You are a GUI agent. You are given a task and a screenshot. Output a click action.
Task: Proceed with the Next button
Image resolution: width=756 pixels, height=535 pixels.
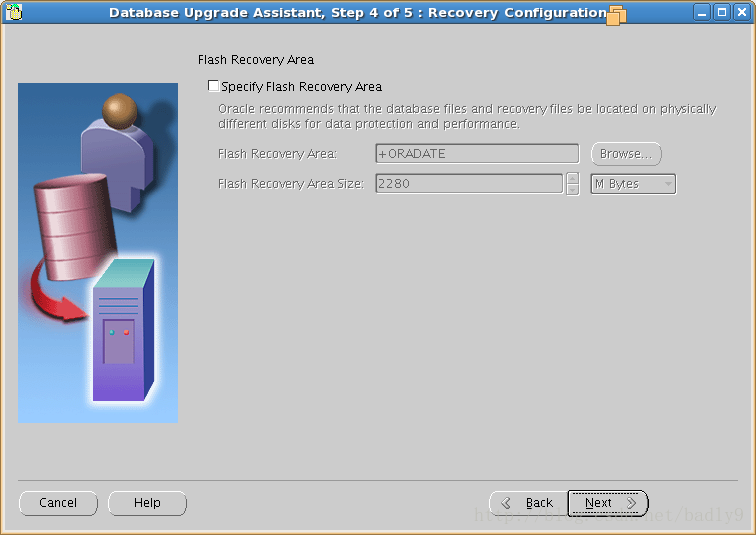click(608, 503)
